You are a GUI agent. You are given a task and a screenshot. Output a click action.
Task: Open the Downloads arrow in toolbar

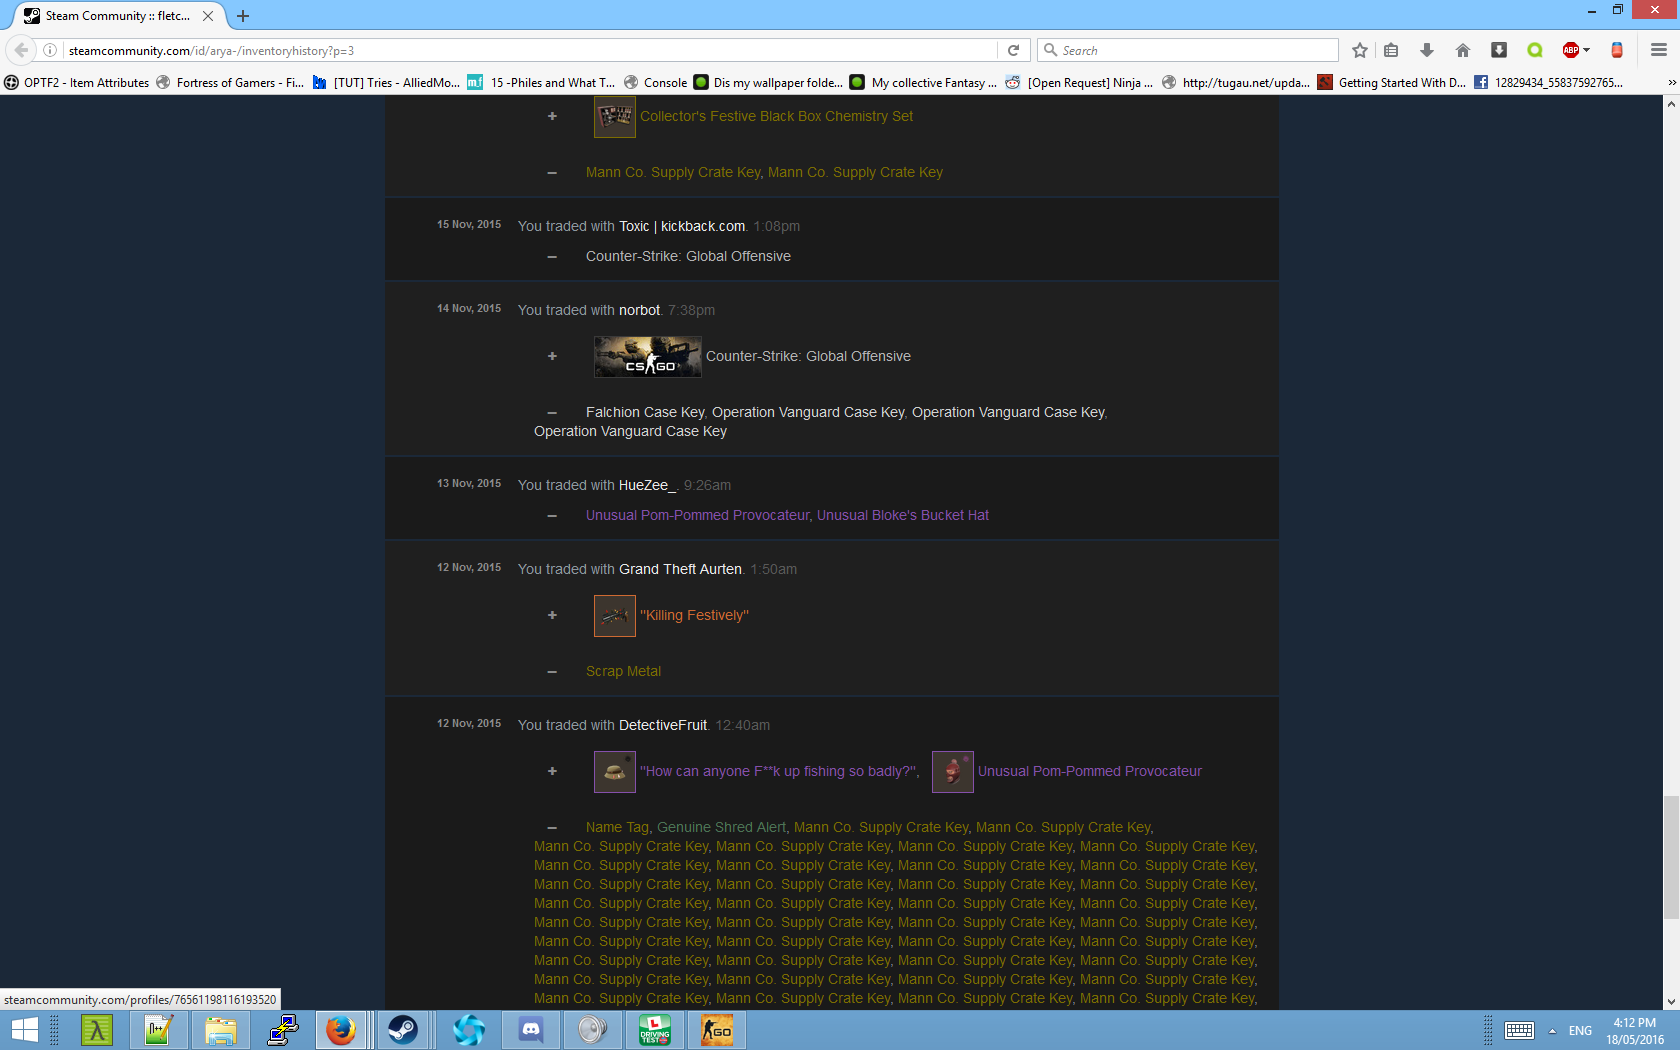click(x=1427, y=50)
